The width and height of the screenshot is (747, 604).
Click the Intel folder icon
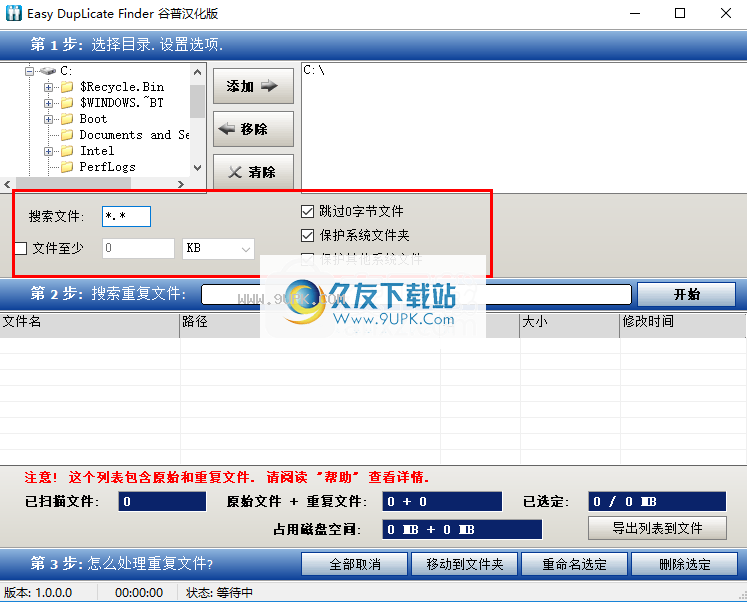pyautogui.click(x=67, y=151)
